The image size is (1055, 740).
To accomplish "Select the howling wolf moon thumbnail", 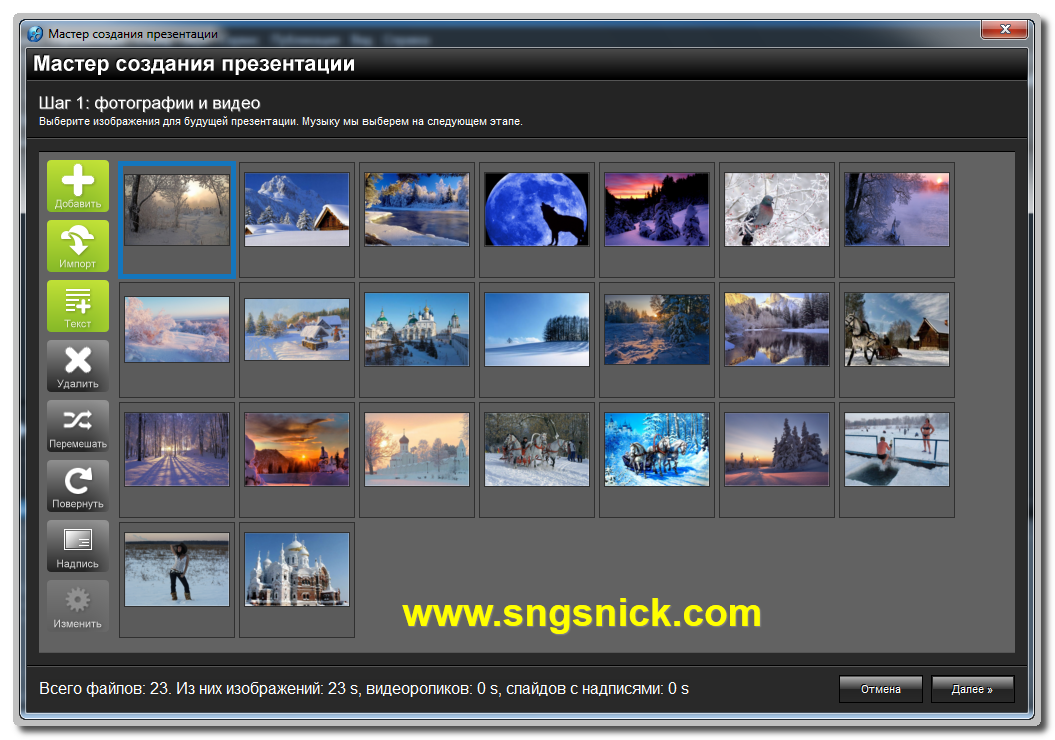I will [x=537, y=209].
